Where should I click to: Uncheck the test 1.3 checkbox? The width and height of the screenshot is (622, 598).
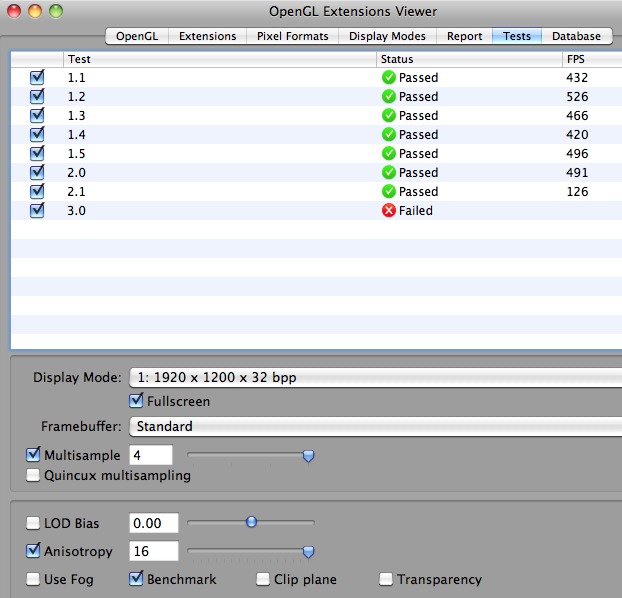pyautogui.click(x=37, y=115)
